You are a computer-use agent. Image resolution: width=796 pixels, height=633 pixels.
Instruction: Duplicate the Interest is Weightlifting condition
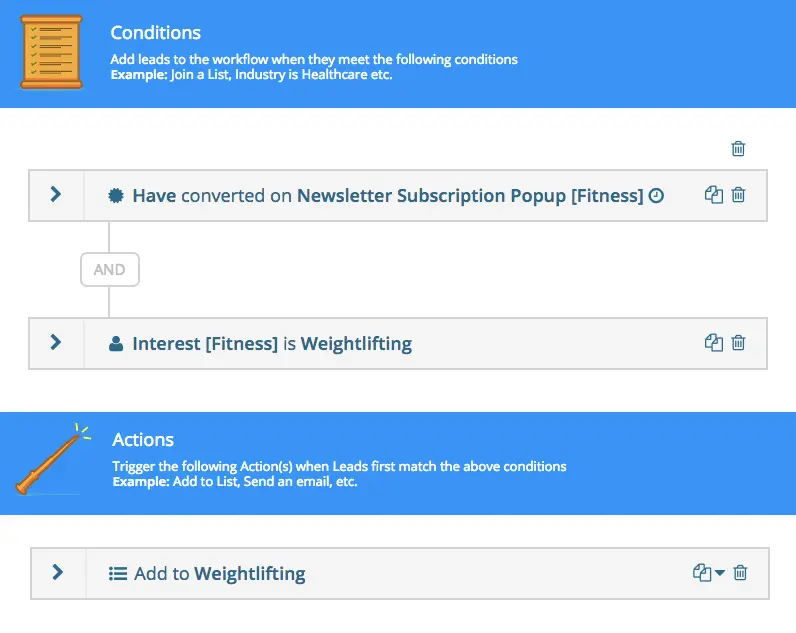[713, 343]
